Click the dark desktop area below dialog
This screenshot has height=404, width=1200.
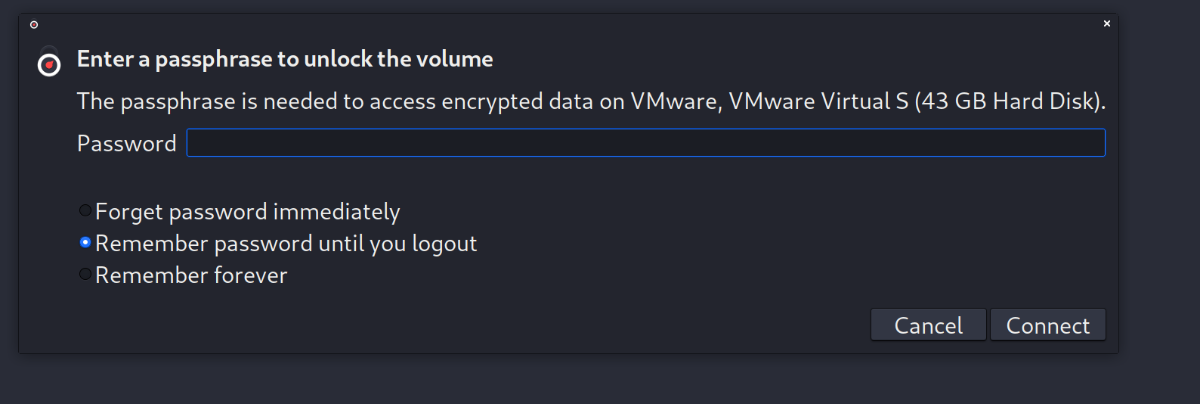(600, 380)
